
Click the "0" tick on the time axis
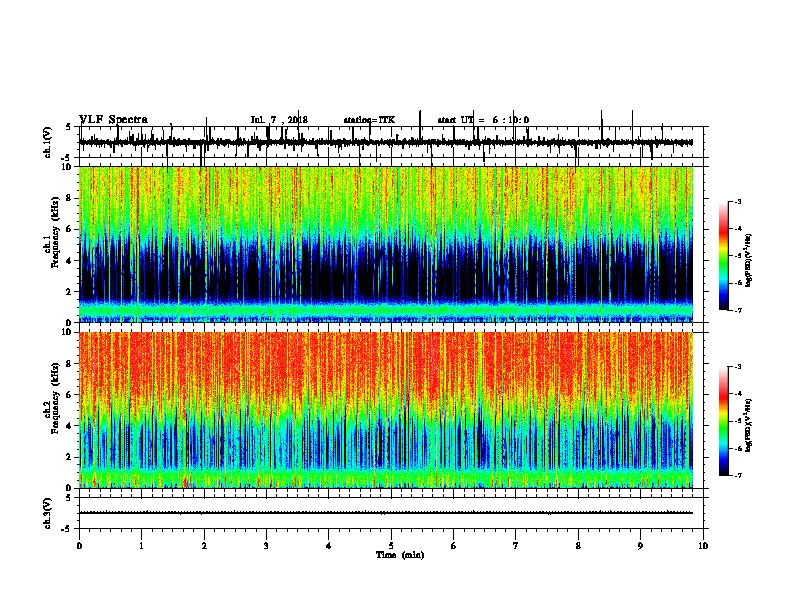79,546
